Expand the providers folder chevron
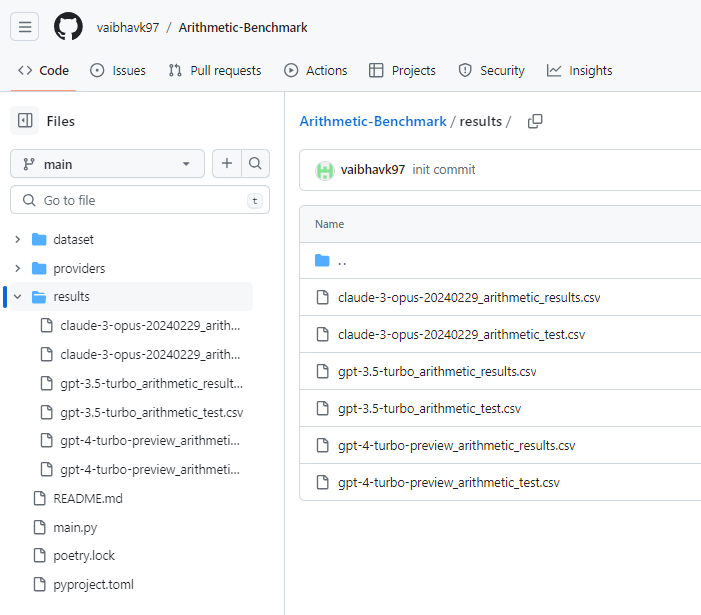Image resolution: width=701 pixels, height=615 pixels. [17, 269]
